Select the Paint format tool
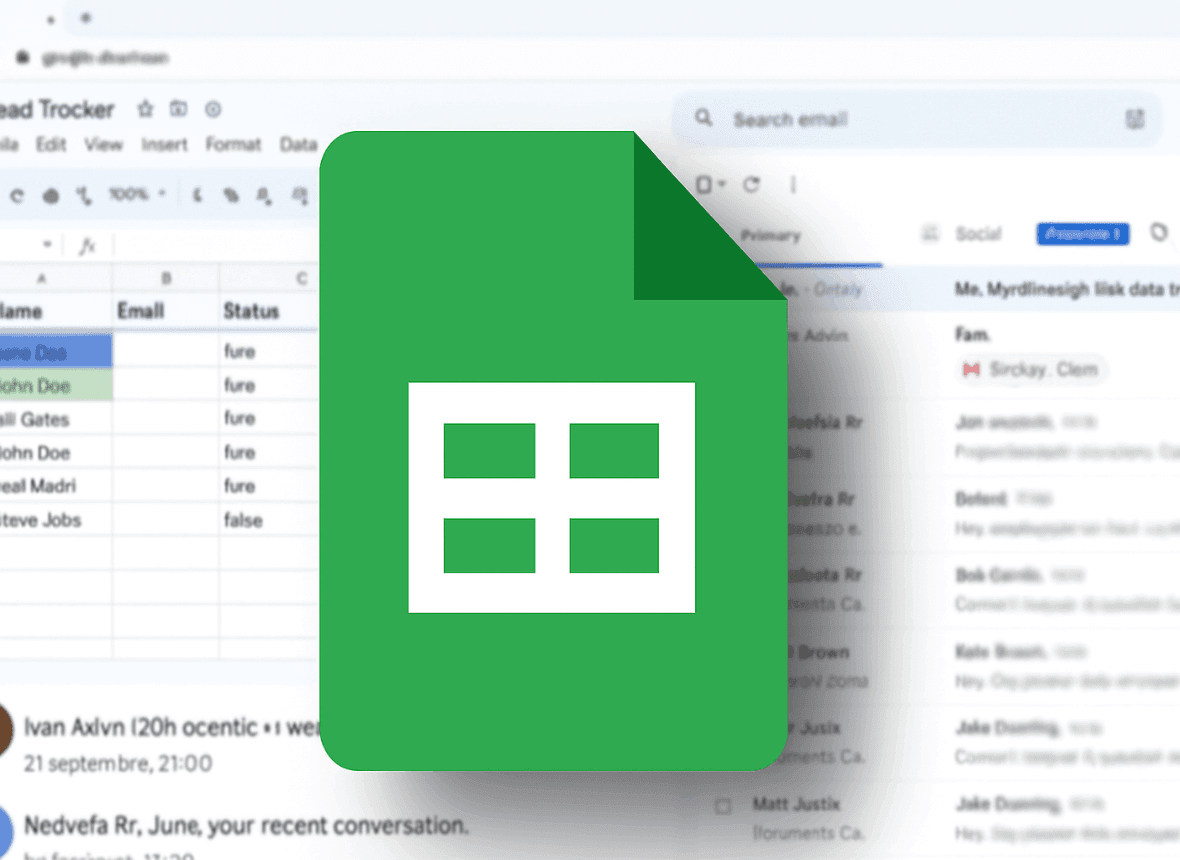The height and width of the screenshot is (860, 1180). tap(84, 196)
